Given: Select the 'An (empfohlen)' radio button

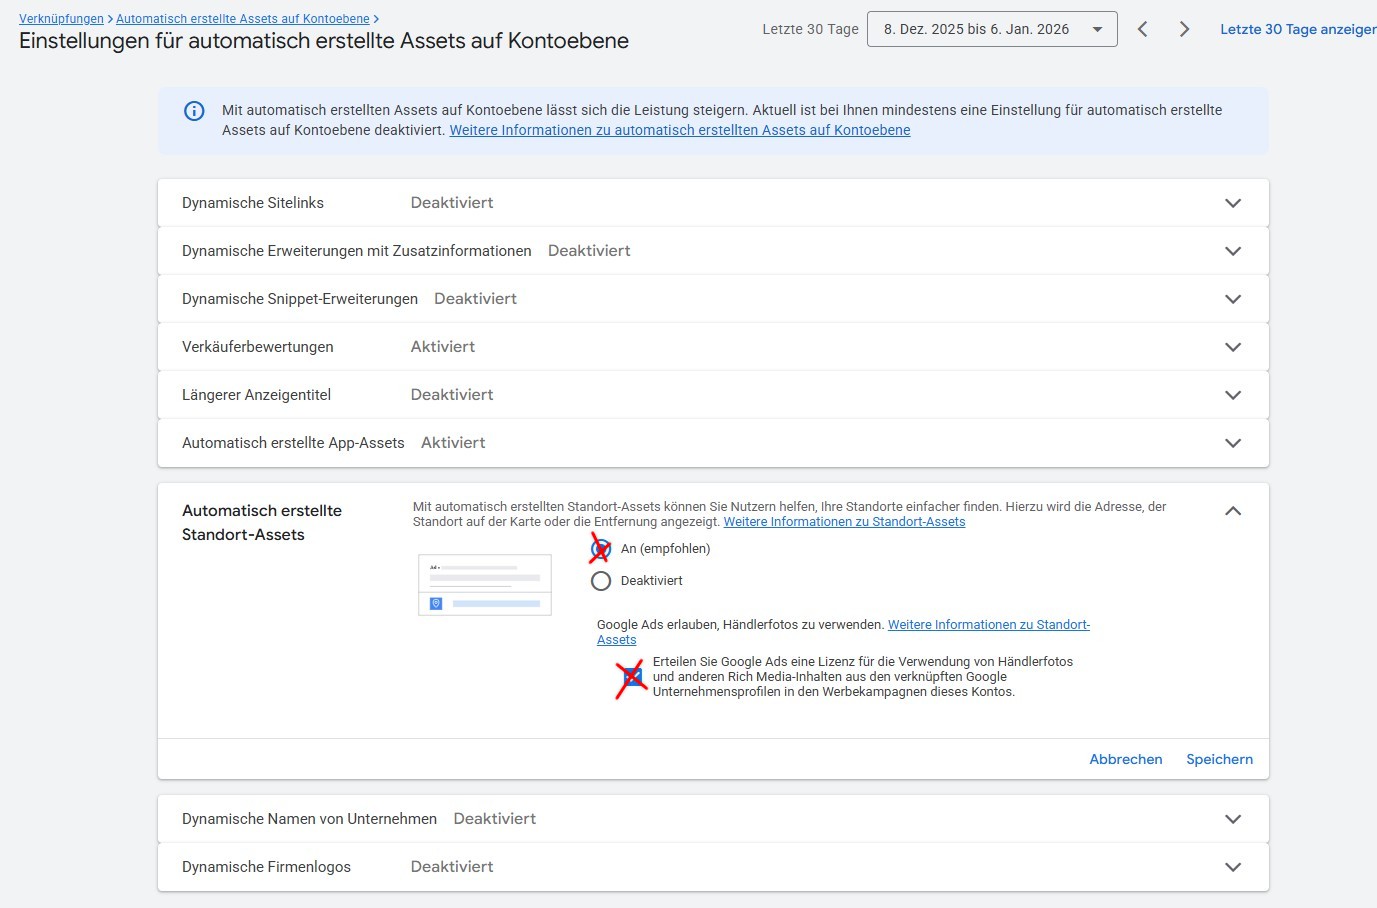Looking at the screenshot, I should (601, 549).
